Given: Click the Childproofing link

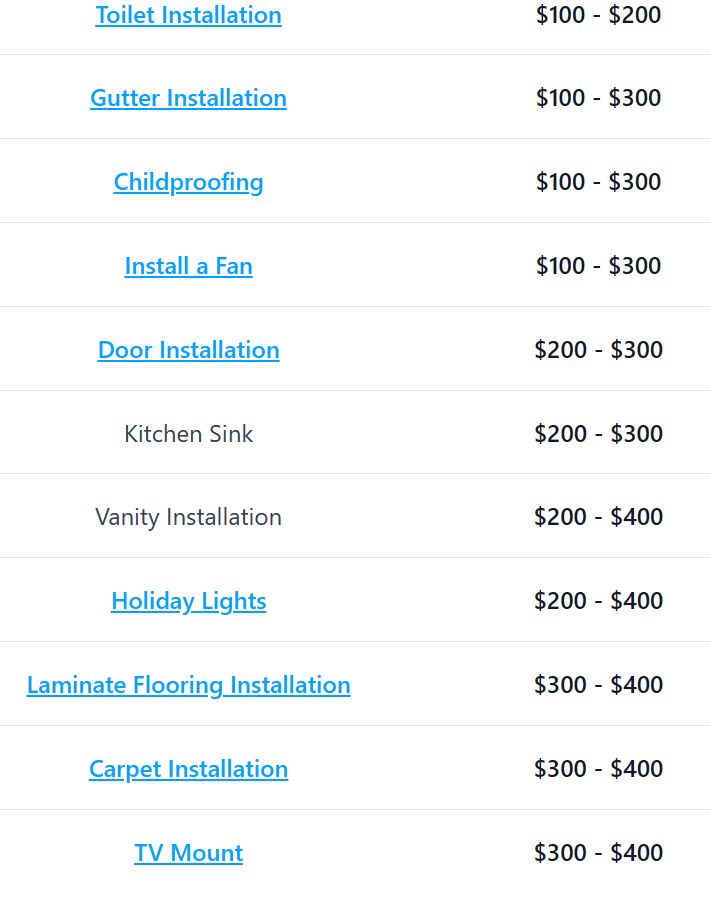Looking at the screenshot, I should [188, 182].
